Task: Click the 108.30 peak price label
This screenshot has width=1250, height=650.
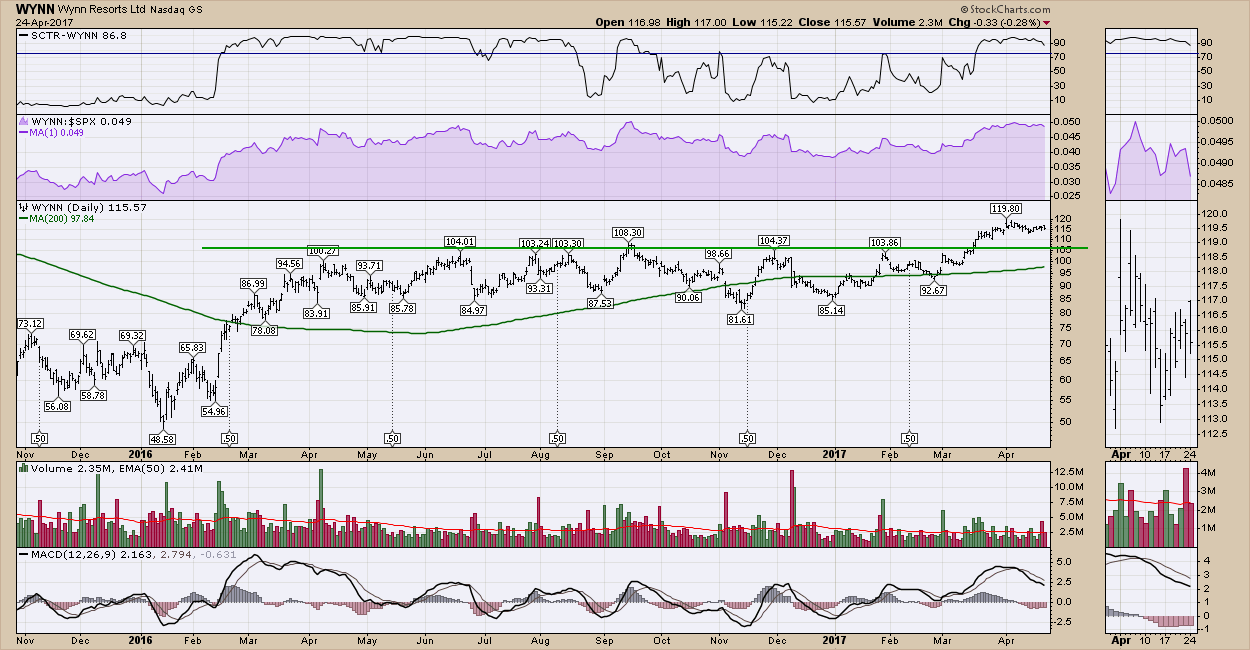Action: click(629, 231)
